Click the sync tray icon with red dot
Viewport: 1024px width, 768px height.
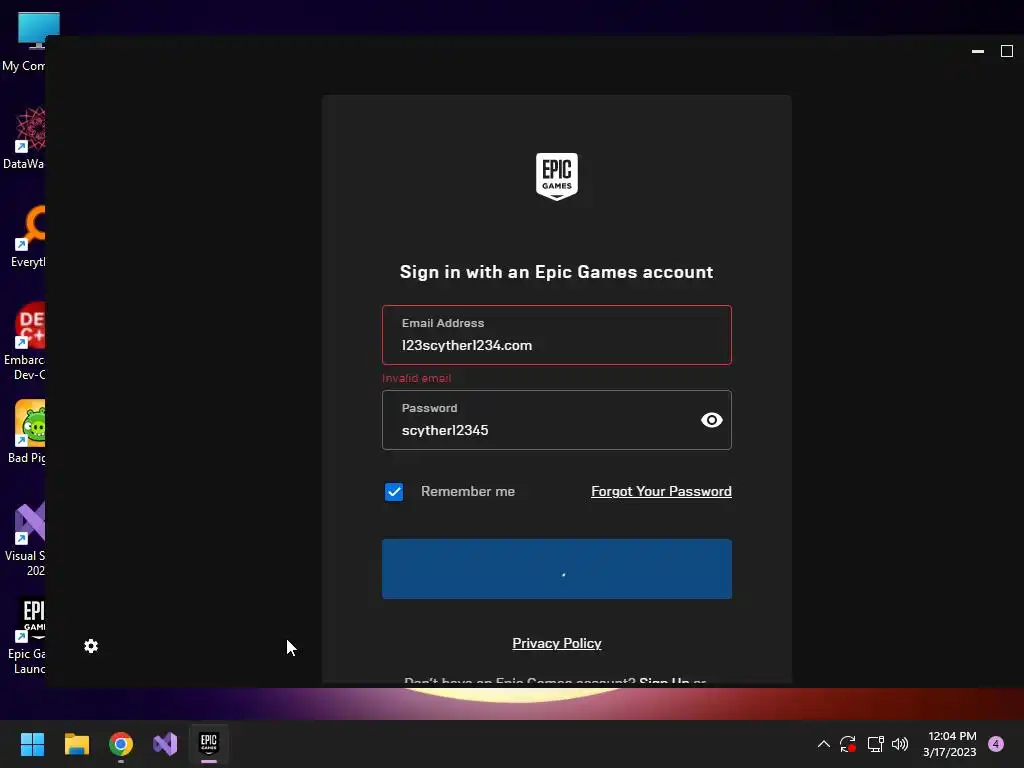[x=848, y=744]
